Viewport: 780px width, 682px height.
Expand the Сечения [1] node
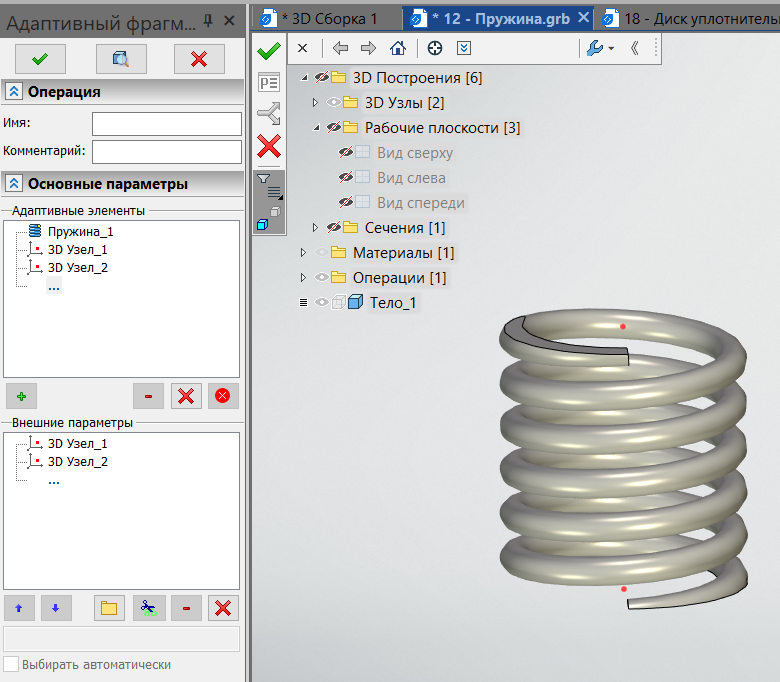click(x=315, y=227)
